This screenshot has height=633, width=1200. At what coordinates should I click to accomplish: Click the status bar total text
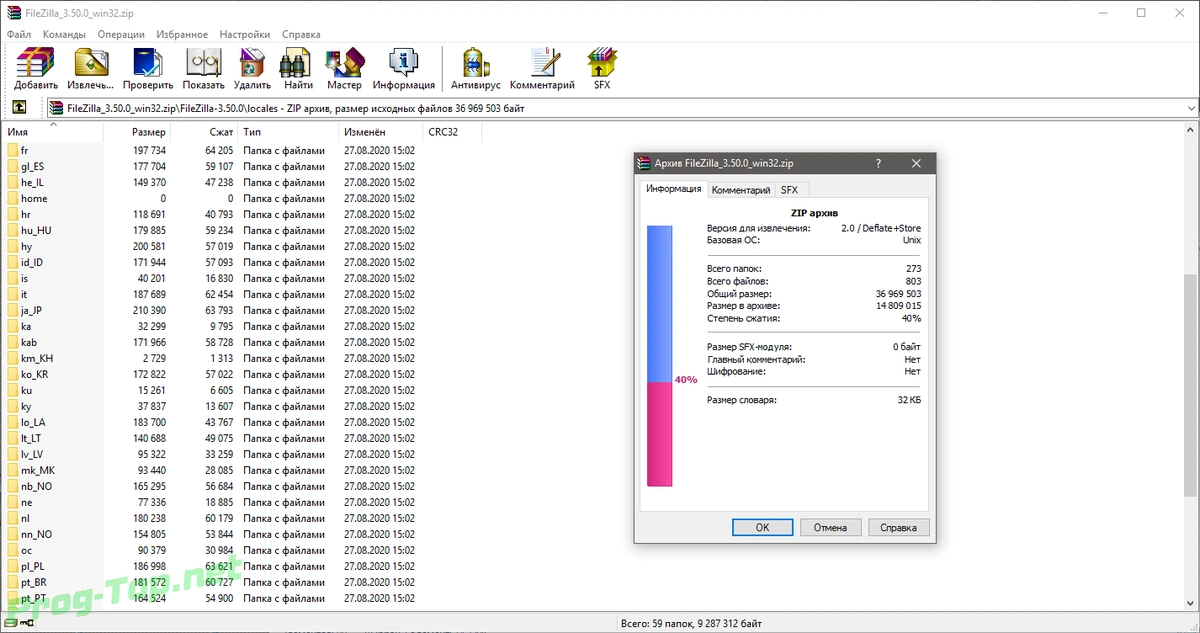(x=691, y=623)
